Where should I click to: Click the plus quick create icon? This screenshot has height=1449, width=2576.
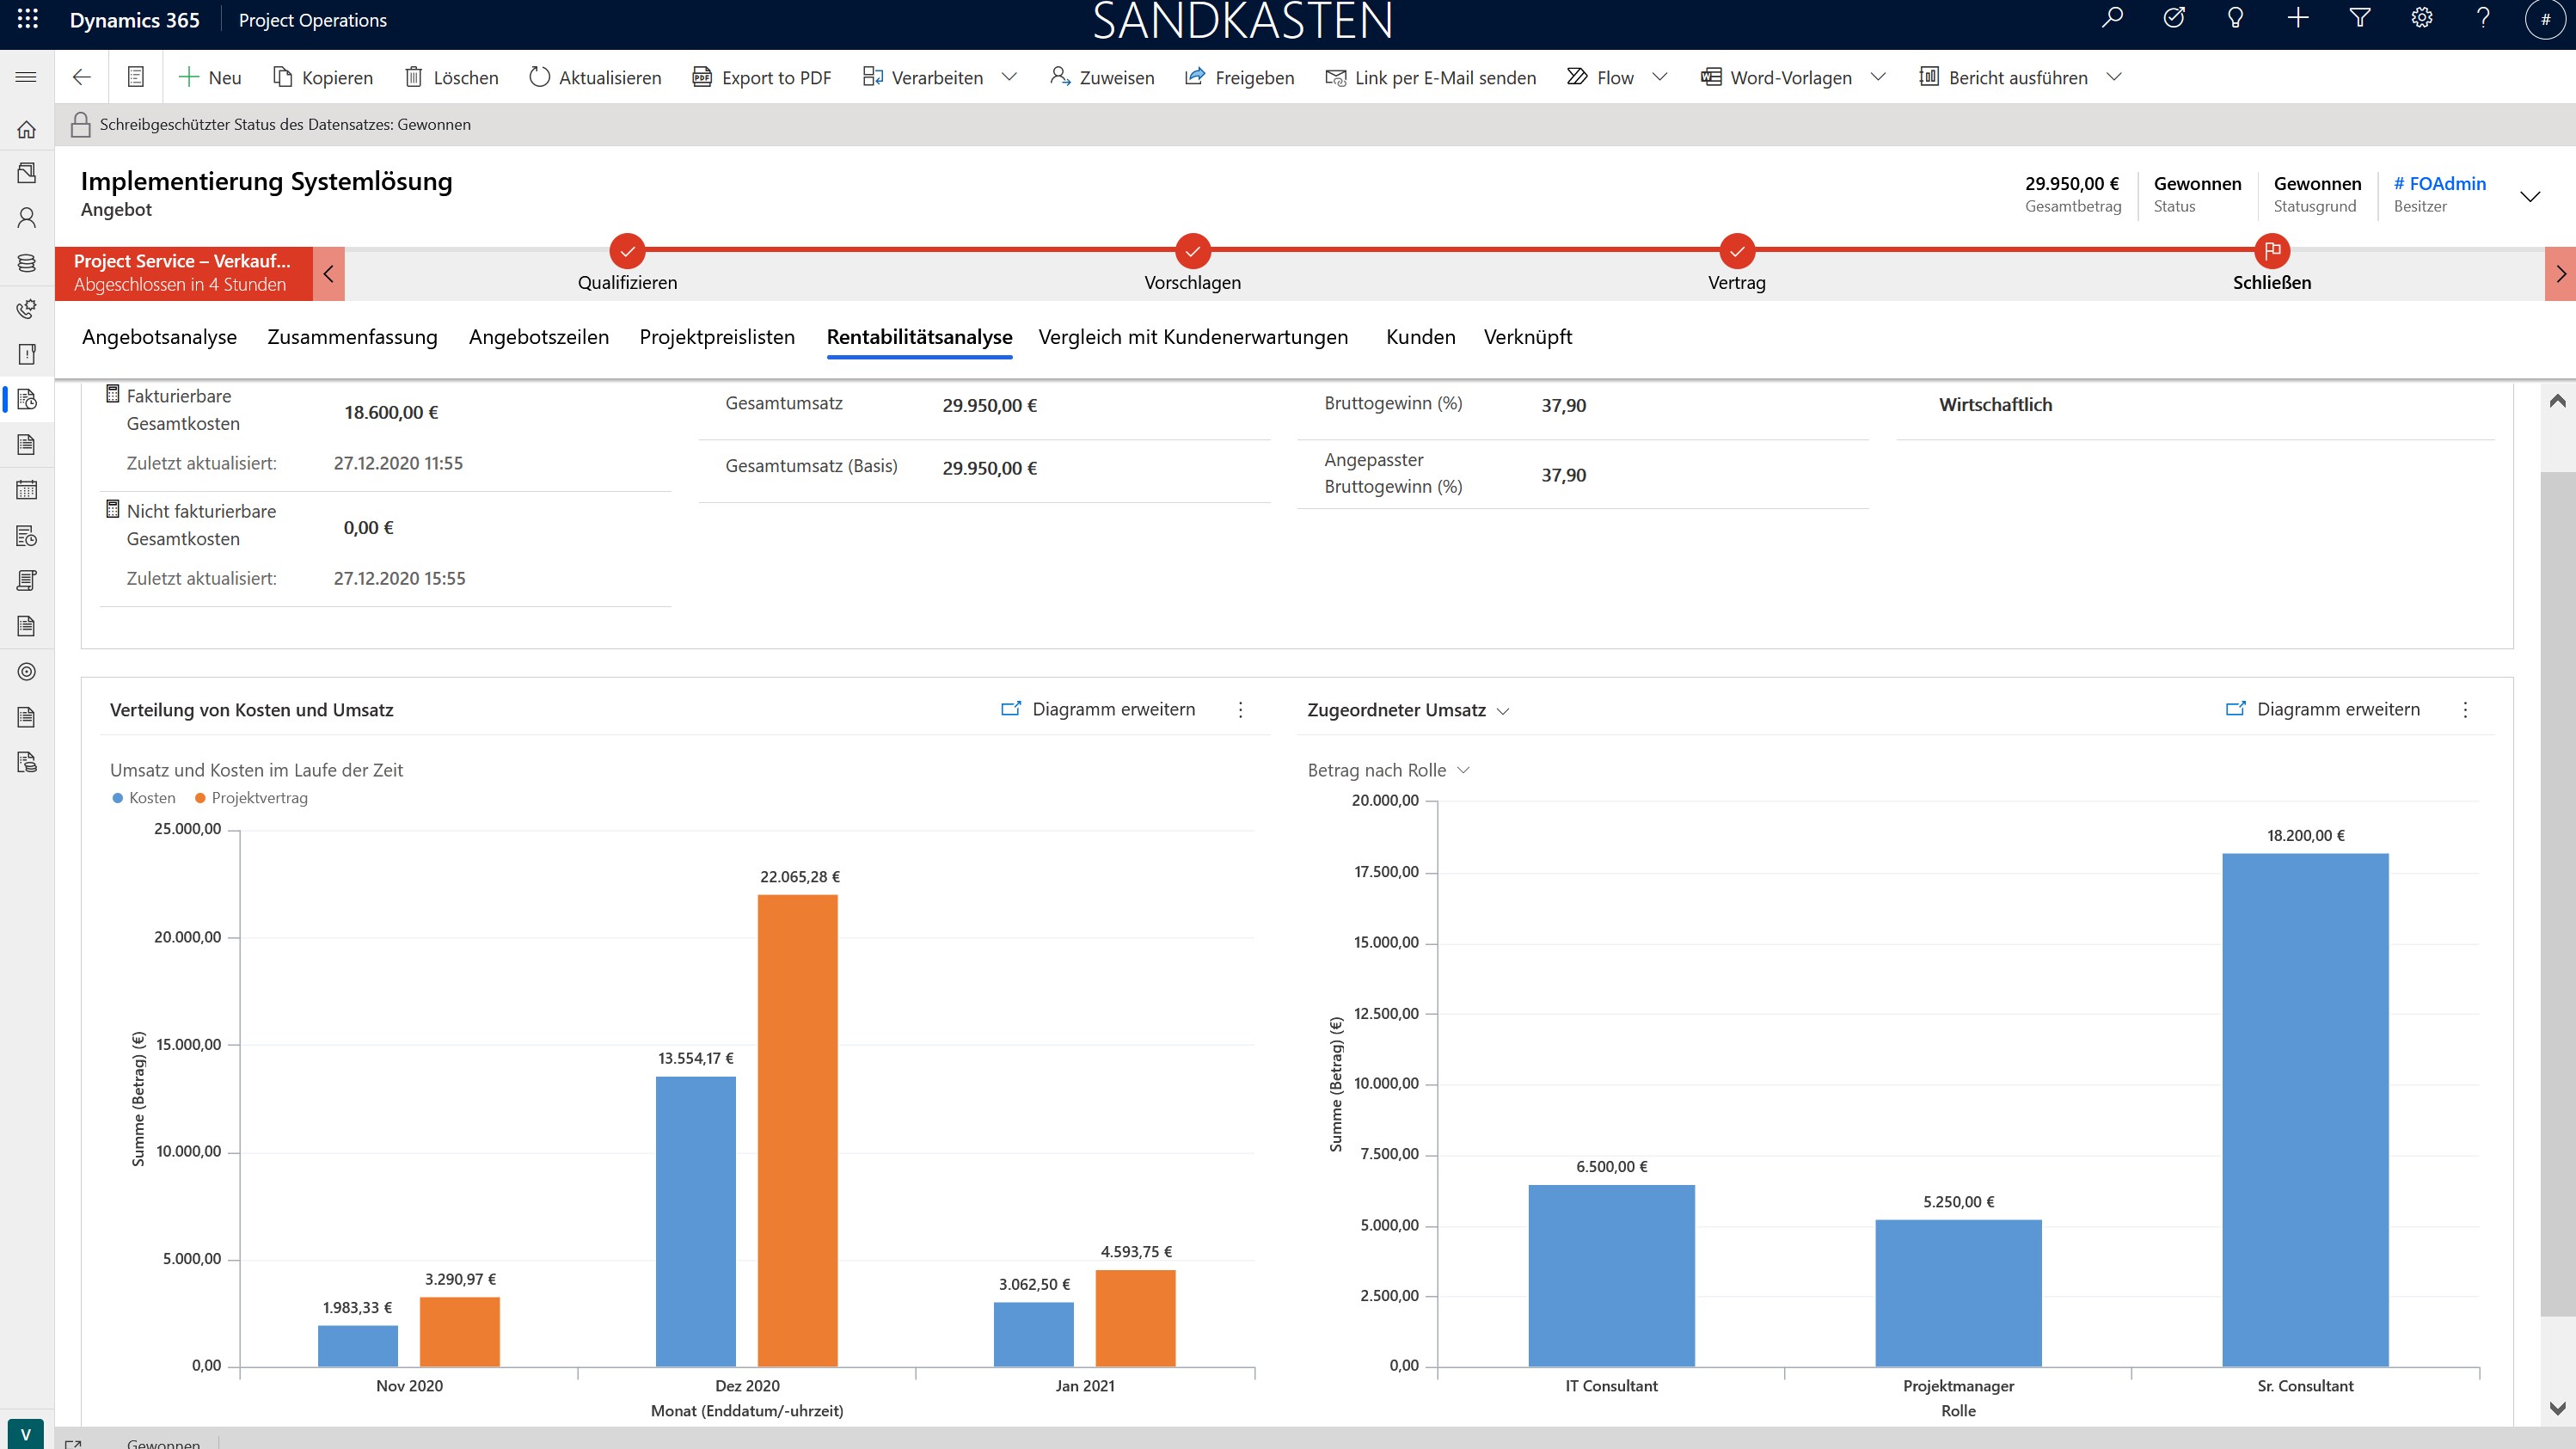coord(2298,18)
